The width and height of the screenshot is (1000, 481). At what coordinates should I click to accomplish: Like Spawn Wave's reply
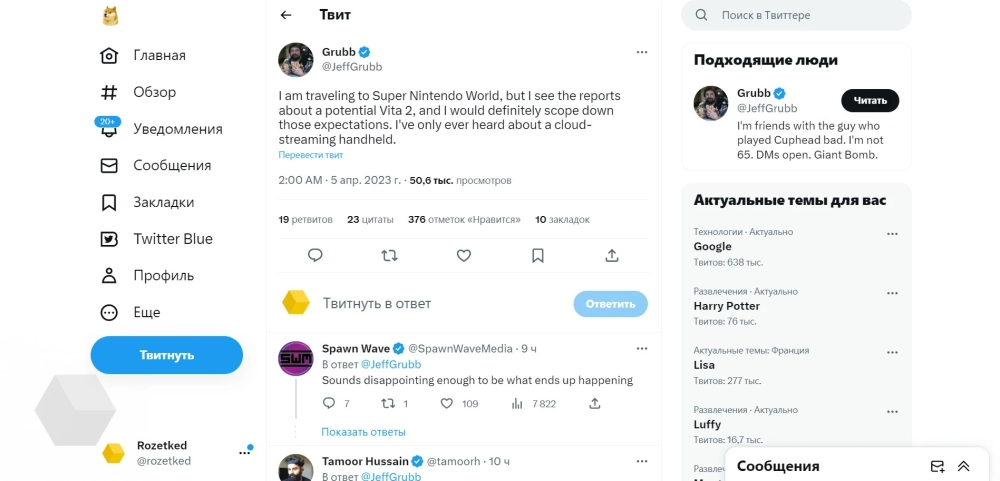click(x=447, y=404)
